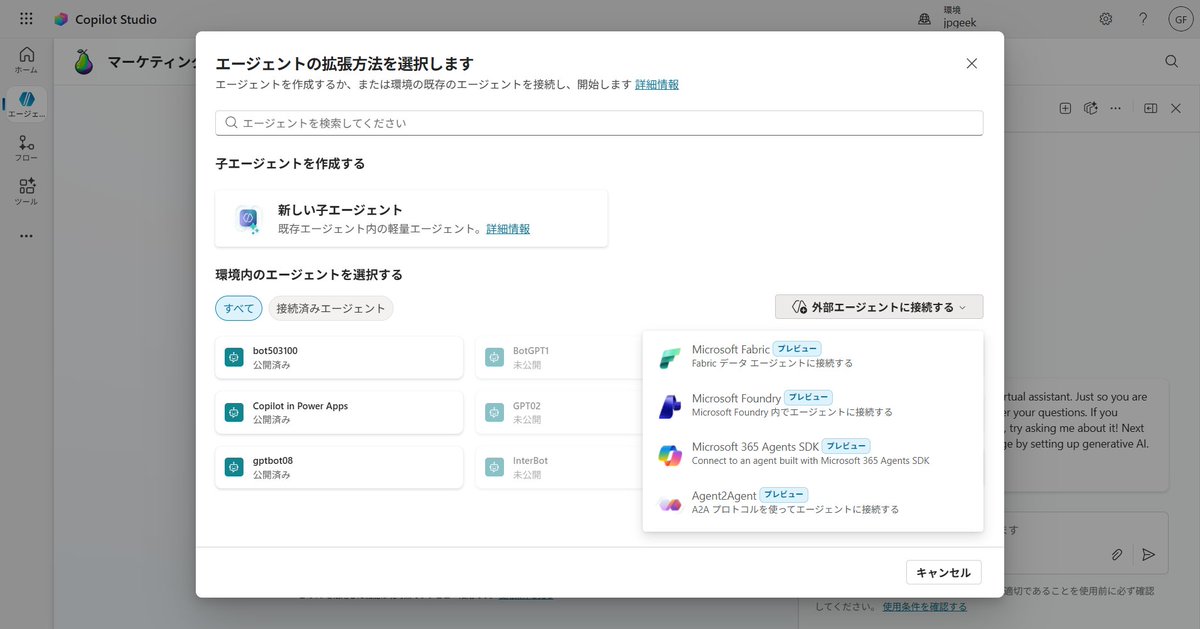Image resolution: width=1200 pixels, height=629 pixels.
Task: Select the InterBot agent card
Action: [560, 467]
